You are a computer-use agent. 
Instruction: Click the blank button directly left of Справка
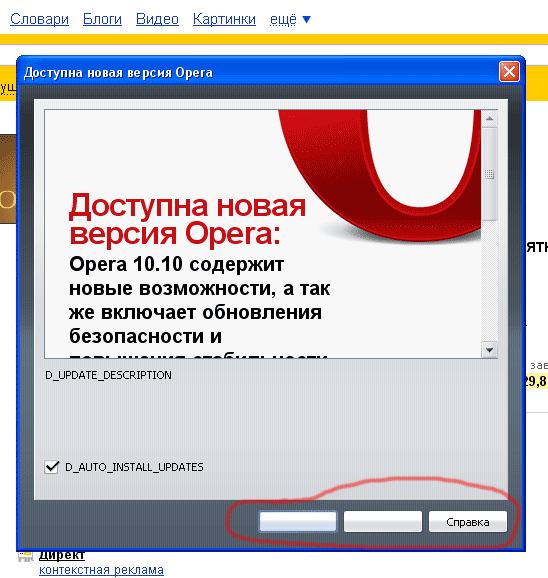[383, 521]
